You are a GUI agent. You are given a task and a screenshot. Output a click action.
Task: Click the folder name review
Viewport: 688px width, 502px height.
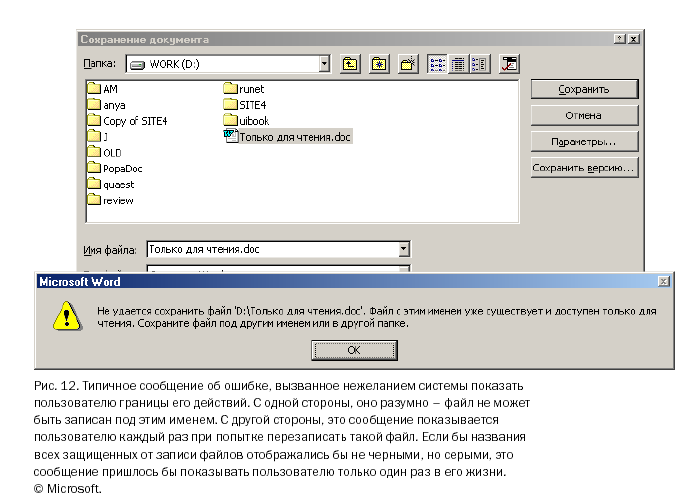point(118,201)
